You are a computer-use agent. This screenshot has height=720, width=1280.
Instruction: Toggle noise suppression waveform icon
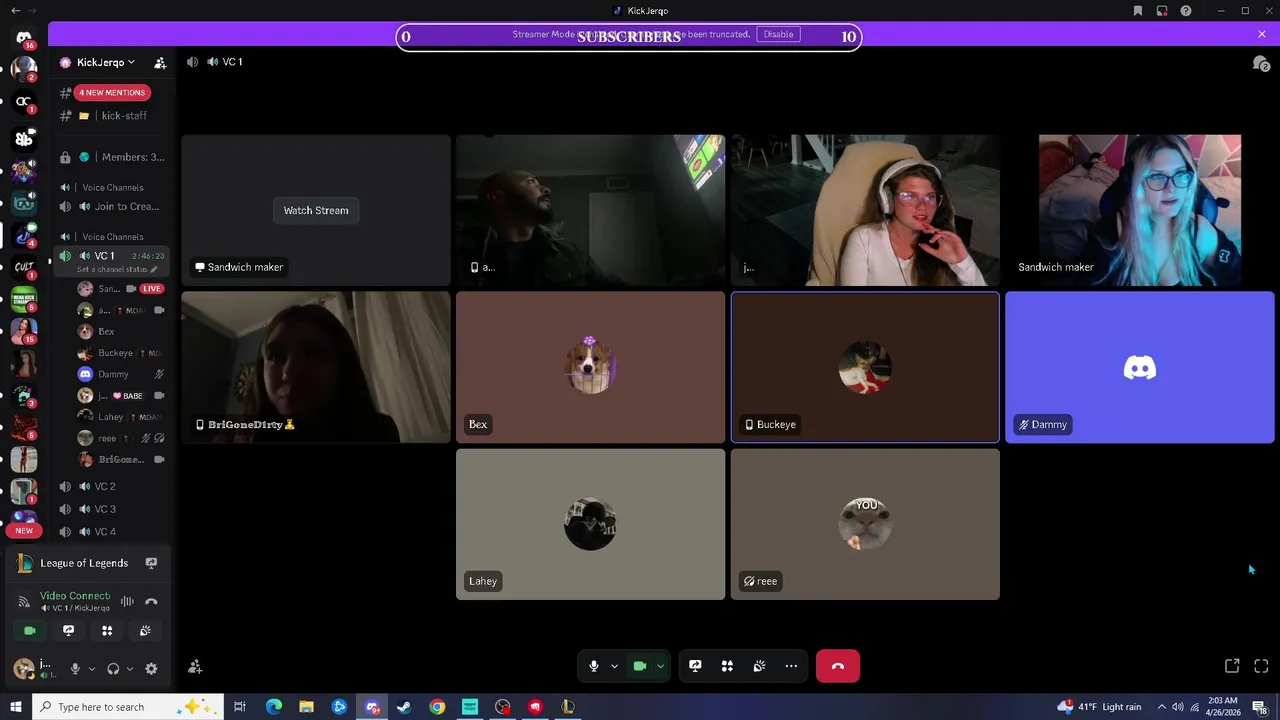127,602
